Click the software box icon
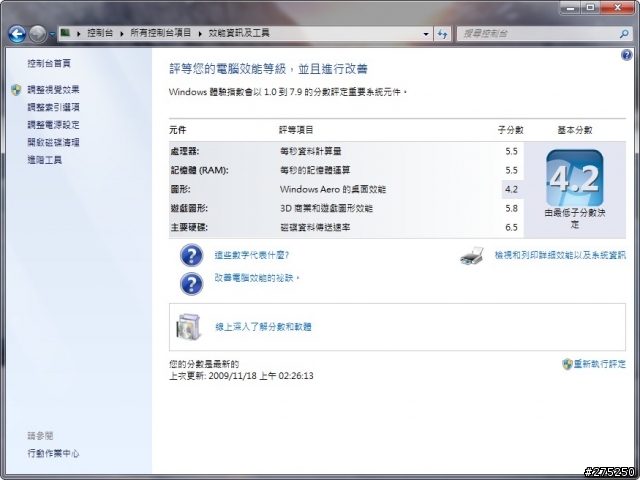The image size is (640, 480). [x=189, y=327]
